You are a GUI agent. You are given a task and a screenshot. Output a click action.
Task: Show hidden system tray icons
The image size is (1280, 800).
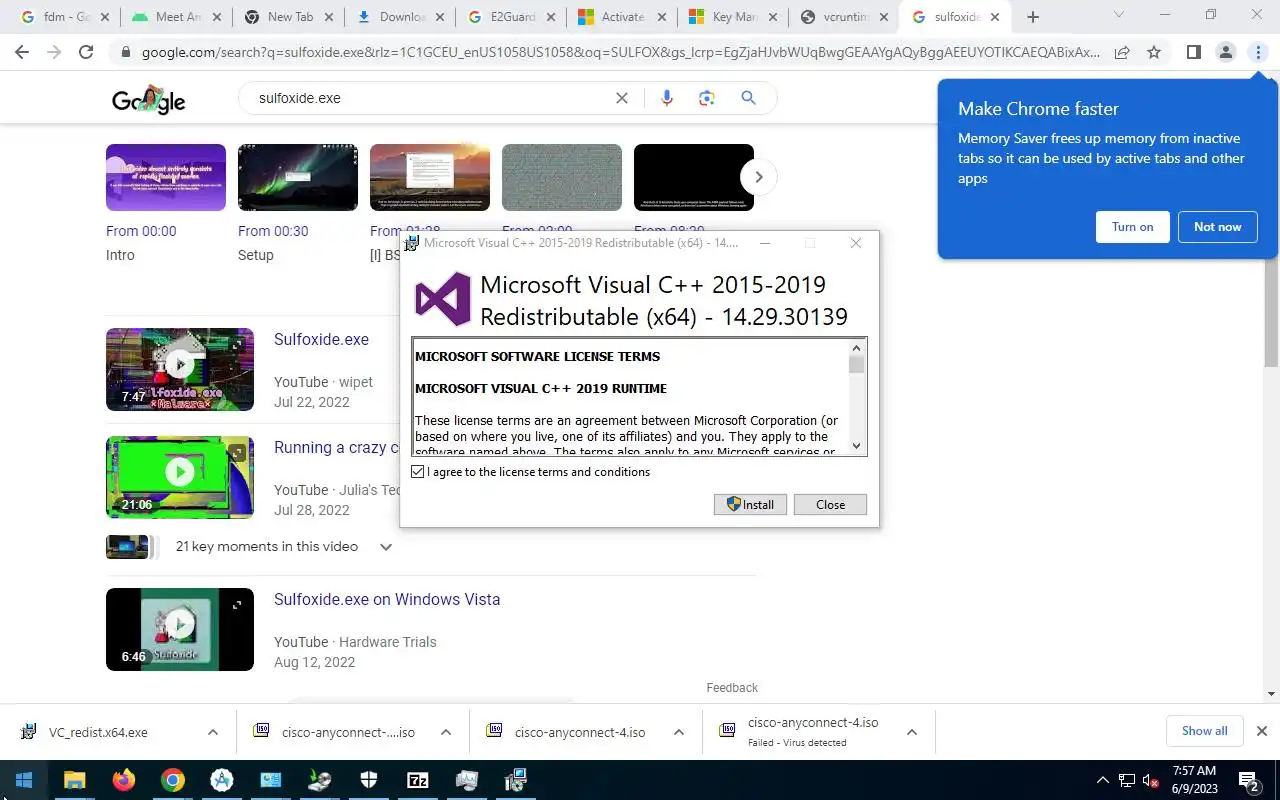1103,780
